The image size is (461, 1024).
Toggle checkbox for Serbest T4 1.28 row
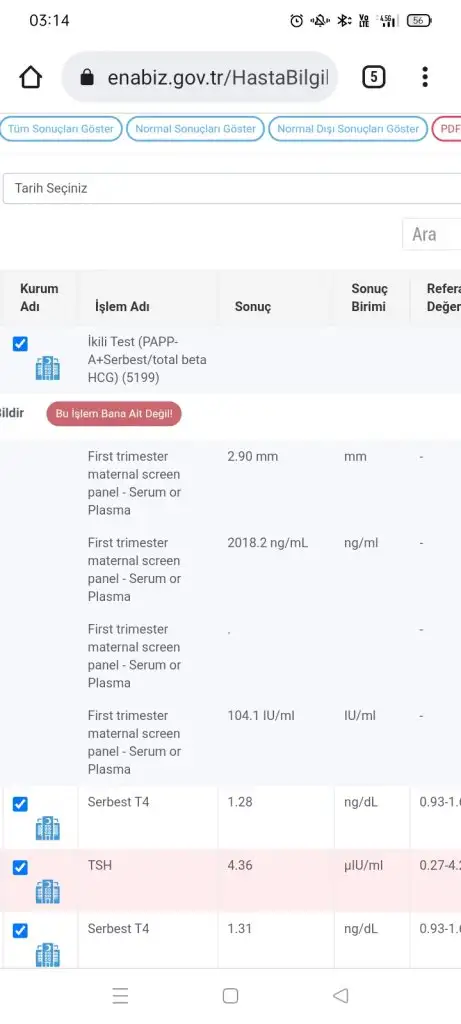[x=20, y=804]
